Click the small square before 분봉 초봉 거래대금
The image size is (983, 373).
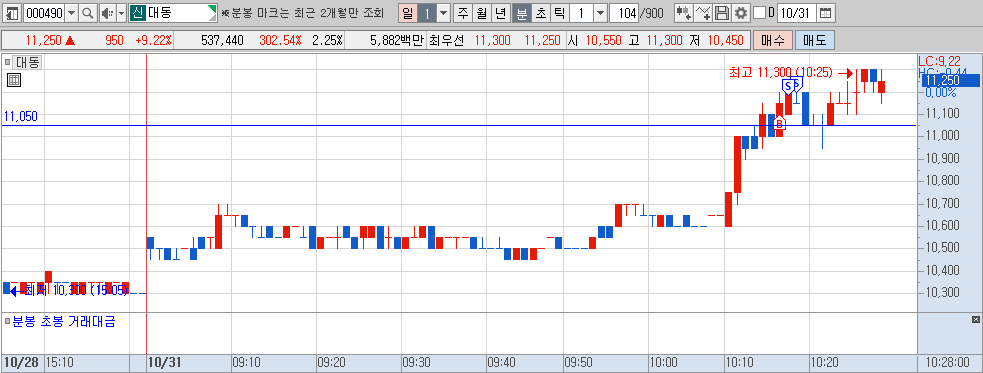(8, 322)
